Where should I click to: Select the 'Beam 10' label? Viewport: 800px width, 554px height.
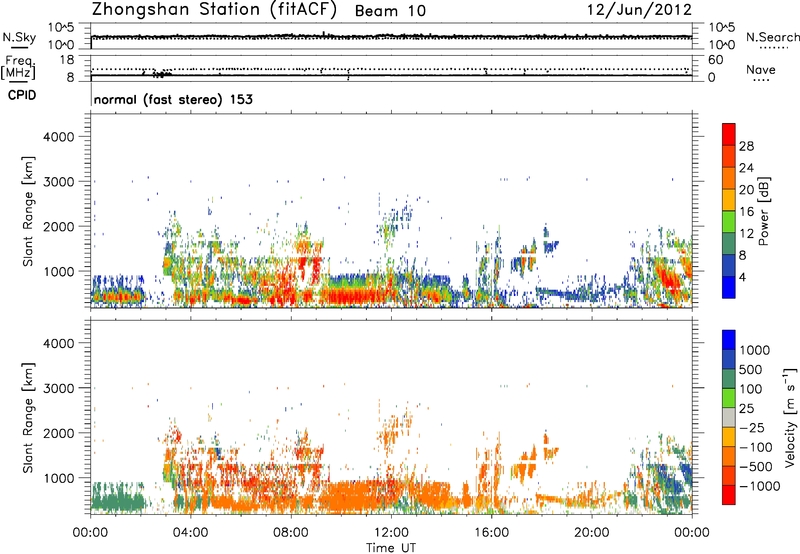coord(390,11)
